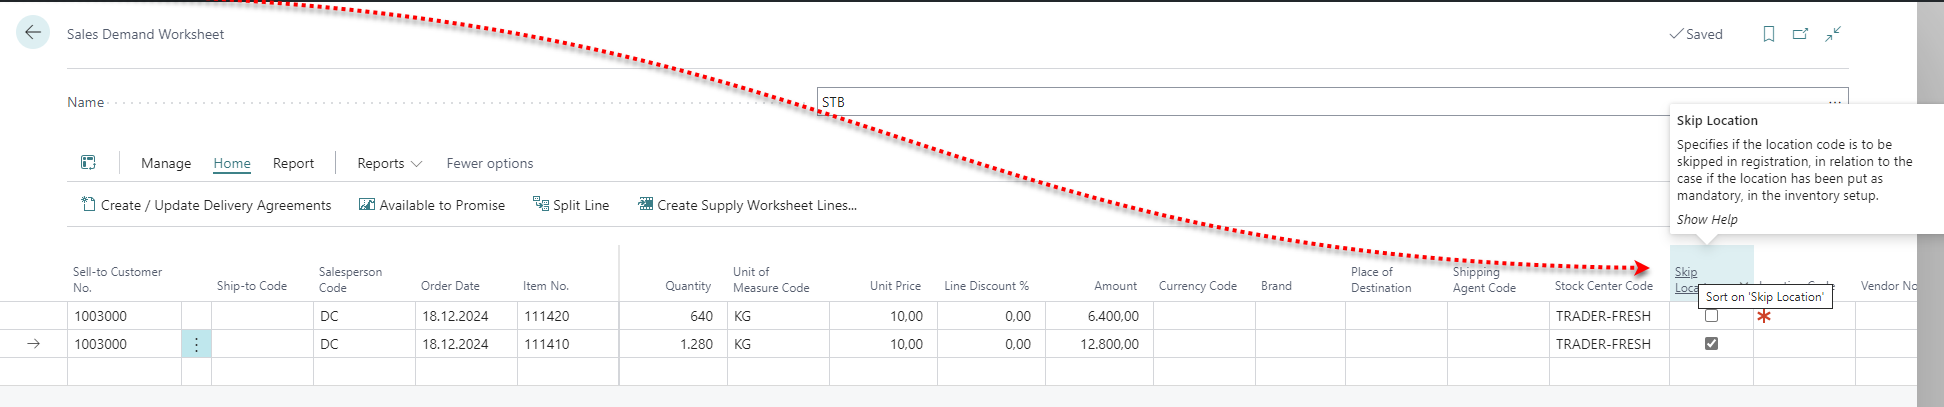Screen dimensions: 1944x407
Task: Click Fewer options
Action: click(489, 163)
